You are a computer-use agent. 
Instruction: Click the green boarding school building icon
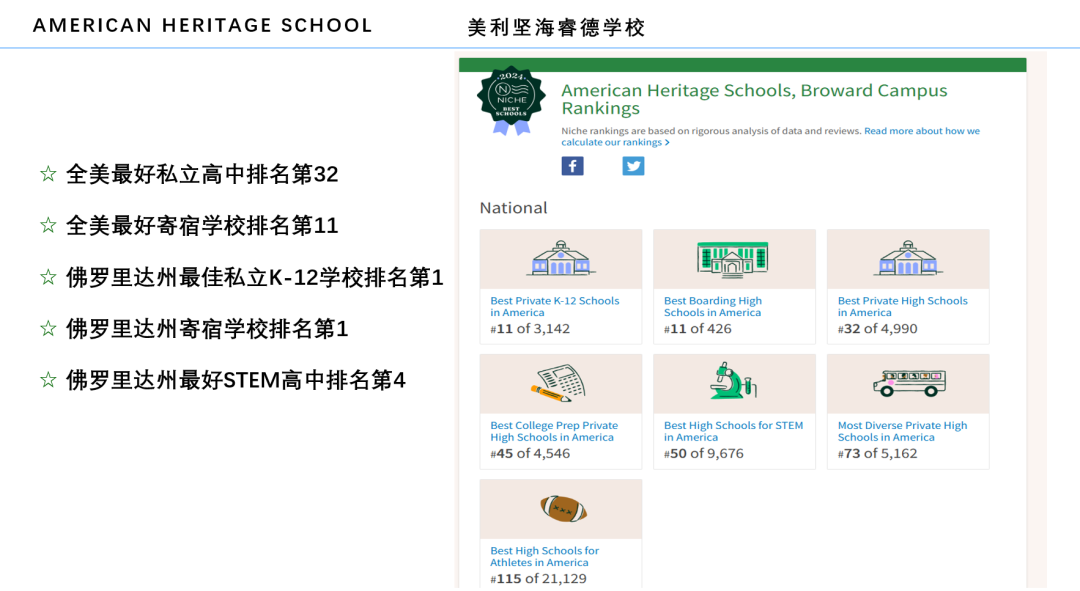tap(733, 259)
